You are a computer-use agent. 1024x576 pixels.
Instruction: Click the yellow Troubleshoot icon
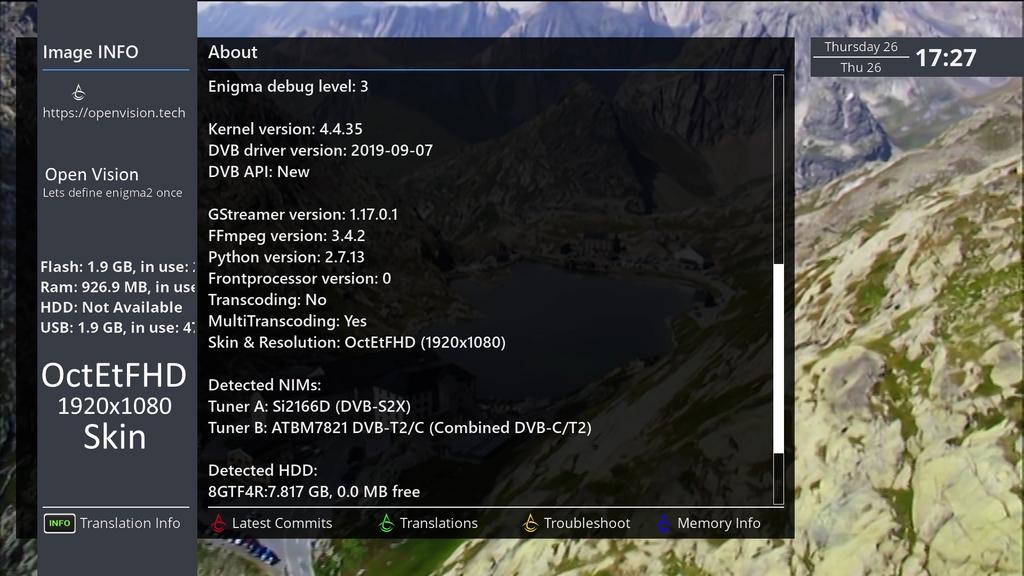coord(530,523)
